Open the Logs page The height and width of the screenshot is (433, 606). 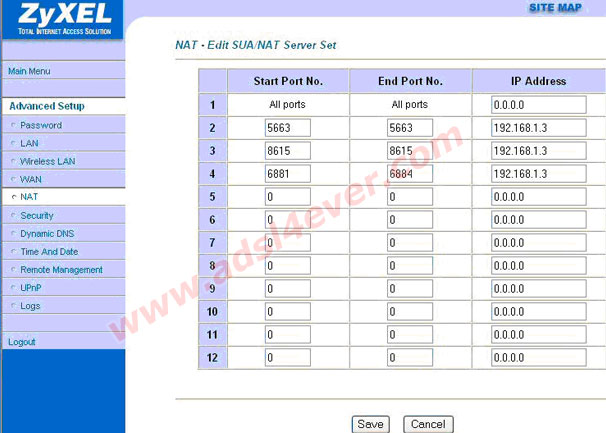point(30,306)
